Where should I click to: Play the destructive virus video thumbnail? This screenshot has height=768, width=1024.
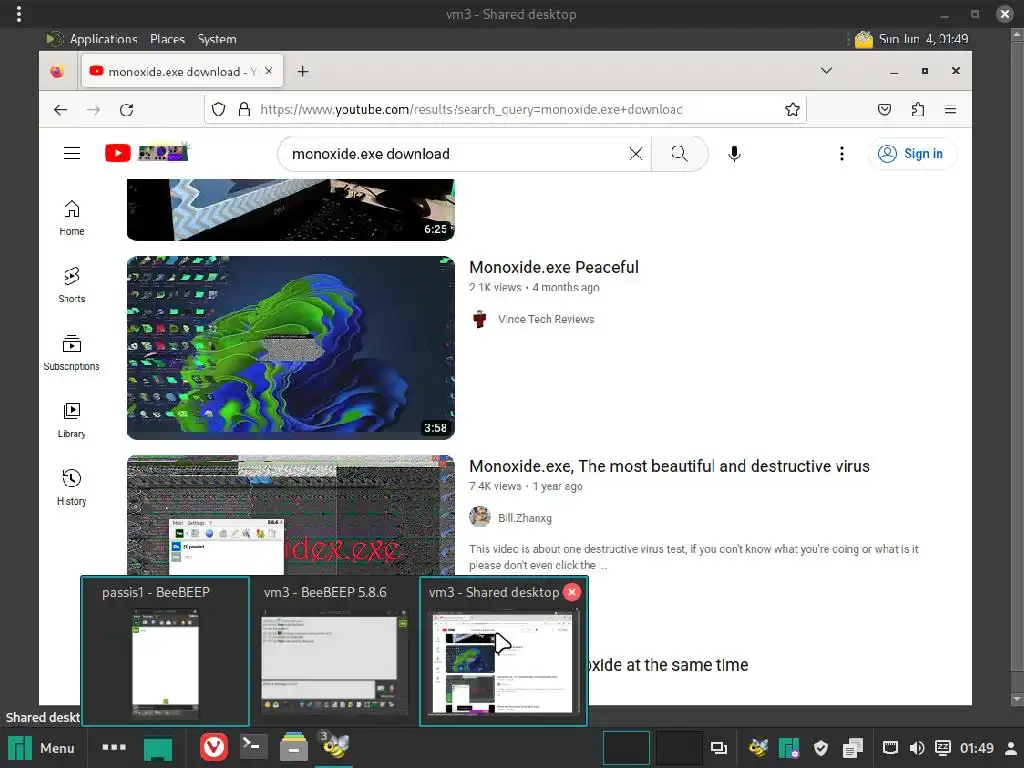[x=291, y=515]
